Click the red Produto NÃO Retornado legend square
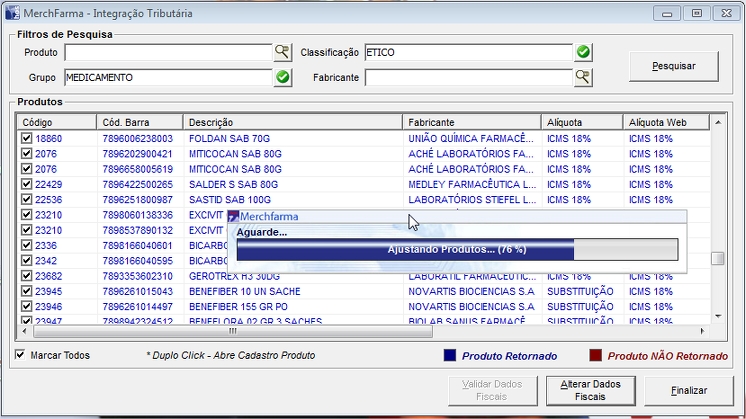This screenshot has width=746, height=419. [x=595, y=355]
